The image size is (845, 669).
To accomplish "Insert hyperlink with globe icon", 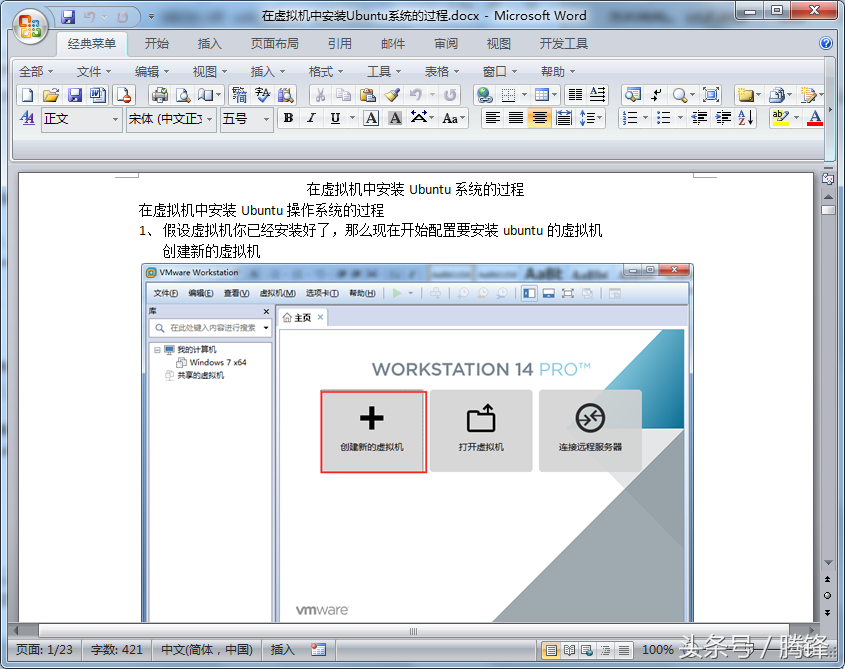I will pyautogui.click(x=484, y=95).
